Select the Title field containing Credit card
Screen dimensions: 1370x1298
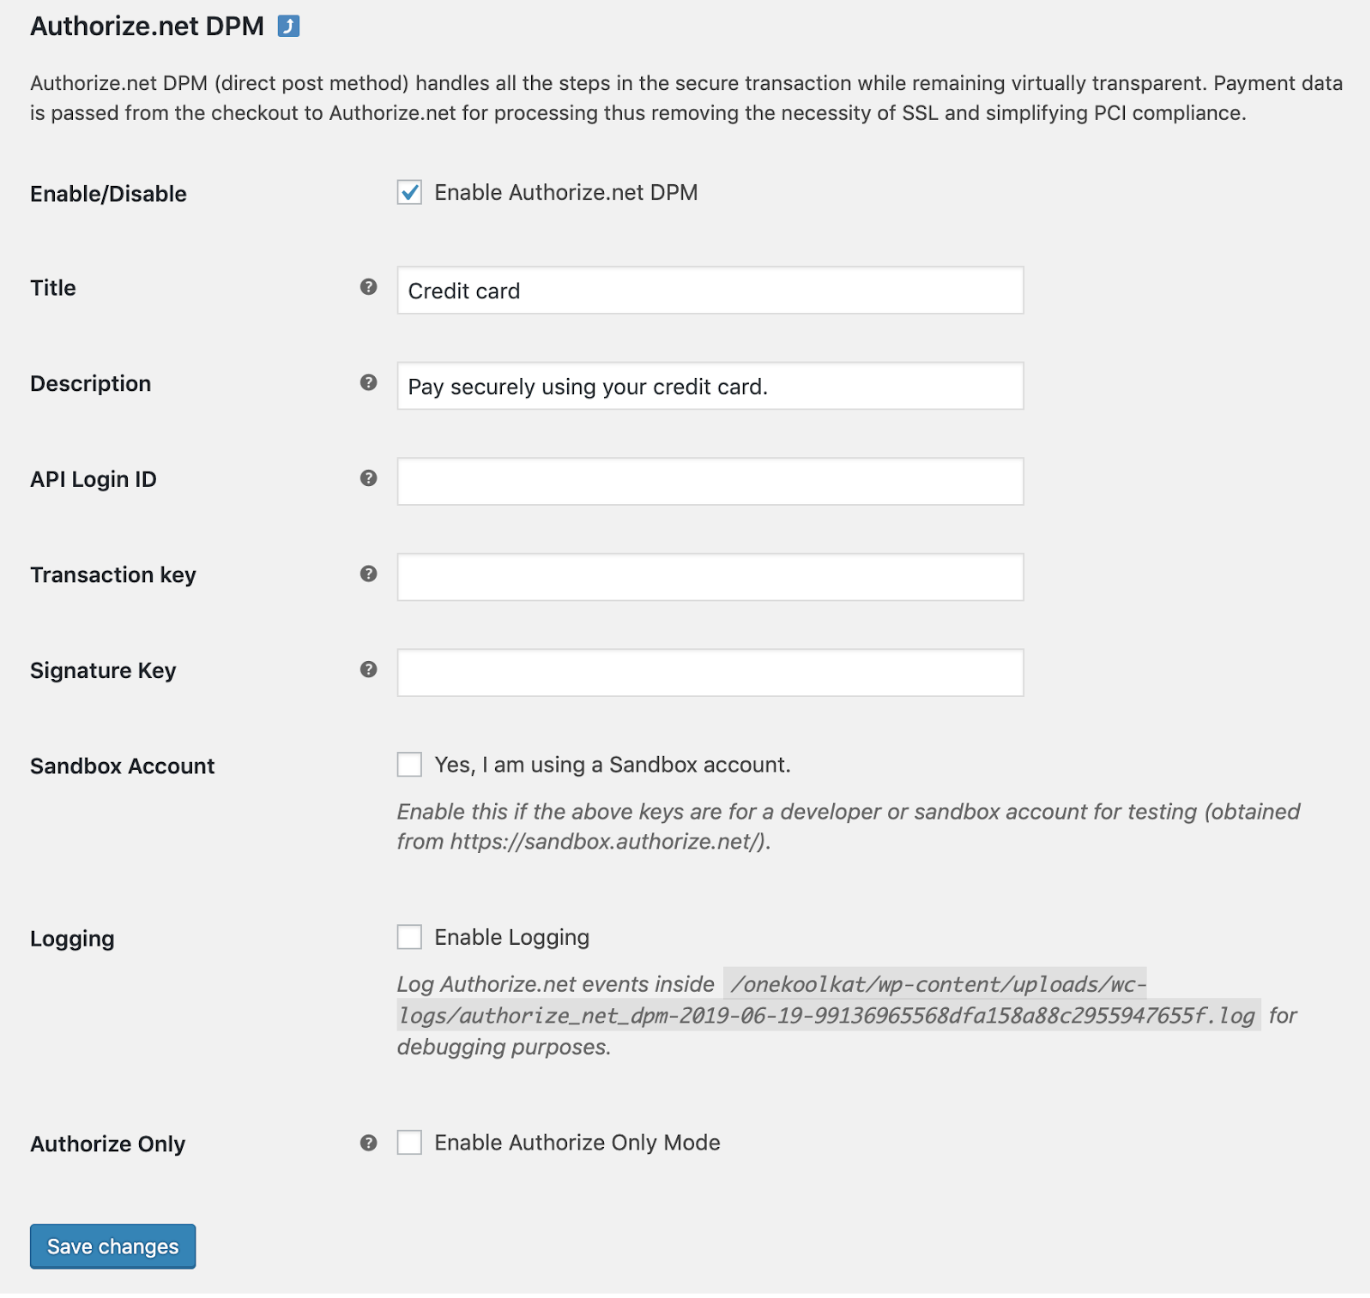click(710, 291)
